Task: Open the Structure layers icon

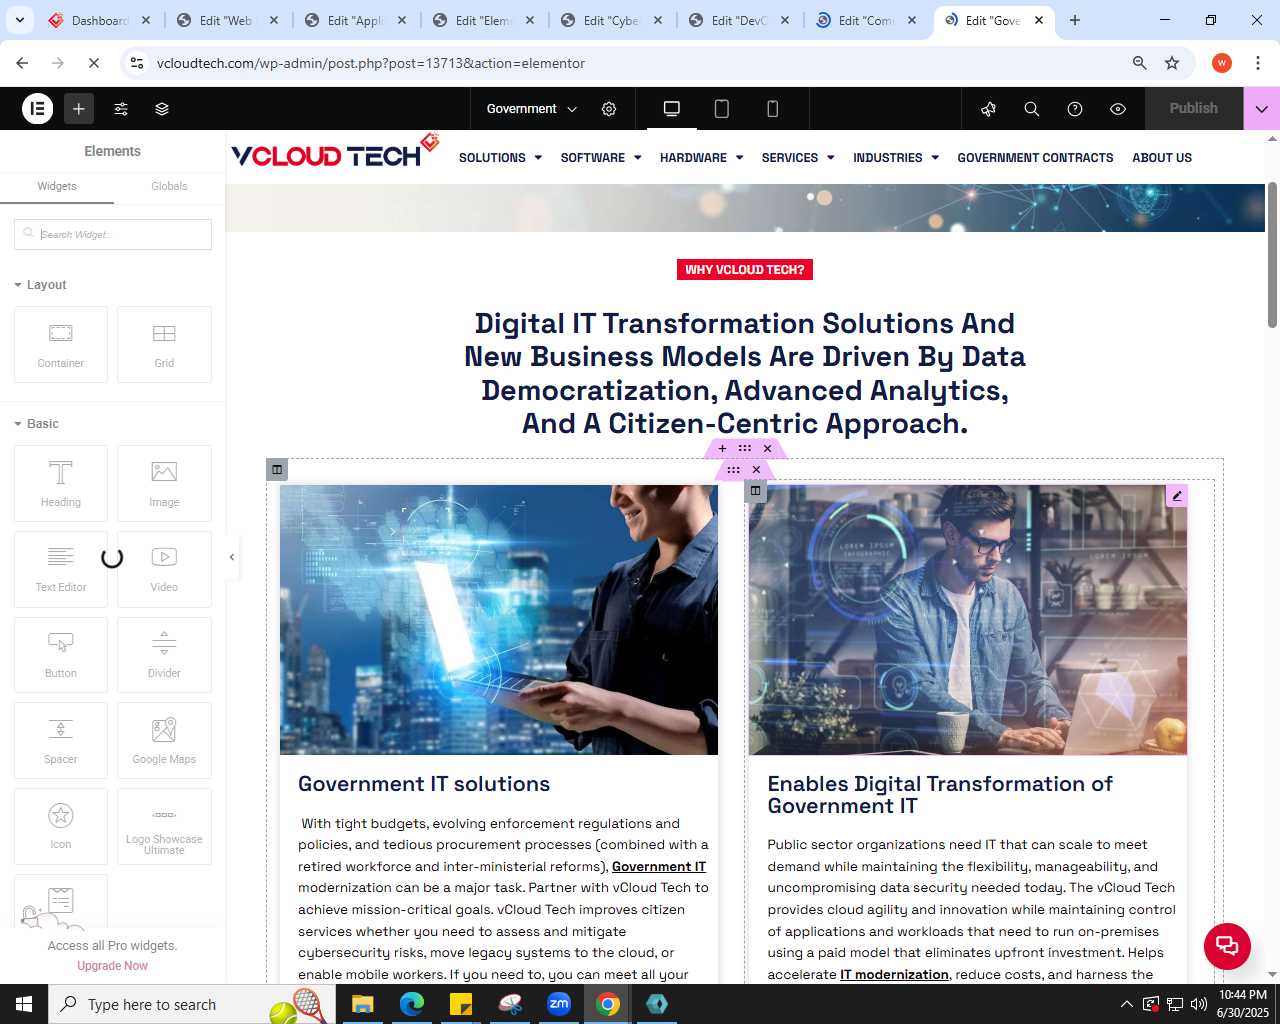Action: [162, 109]
